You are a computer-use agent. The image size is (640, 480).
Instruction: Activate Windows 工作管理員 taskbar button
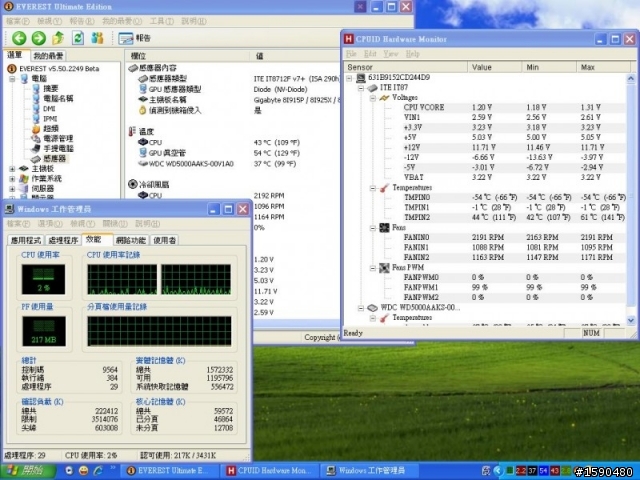(369, 471)
